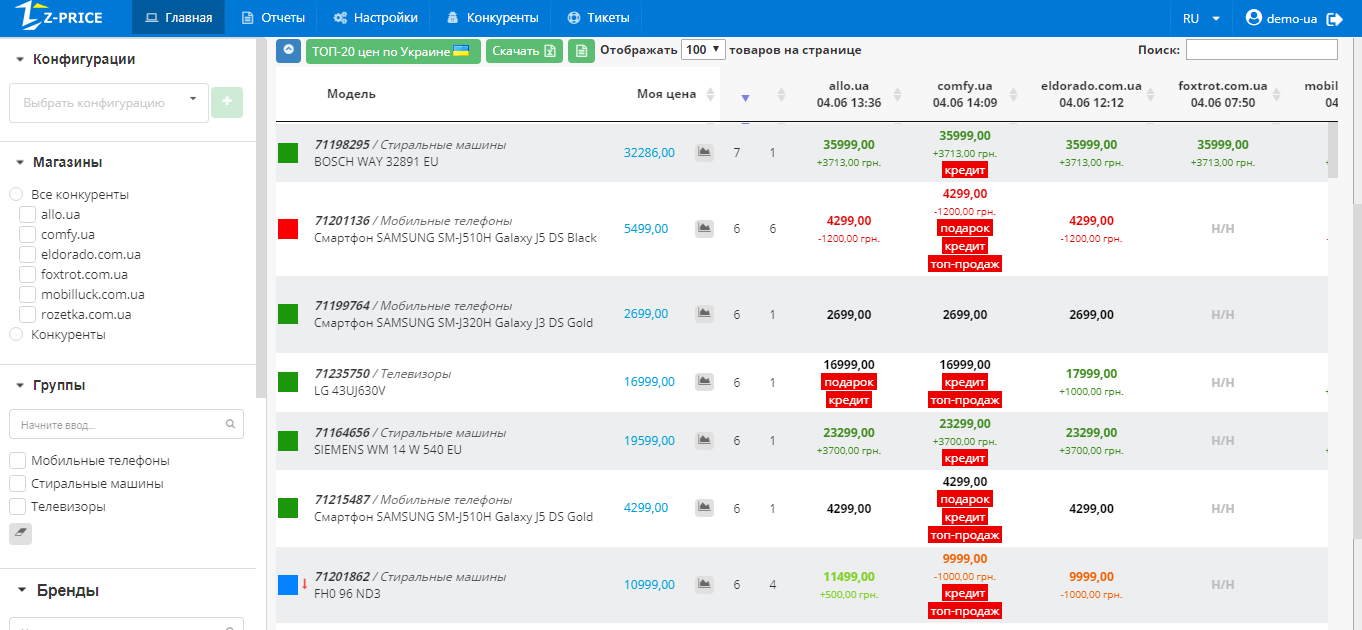Click the ТОП-20 цен по Украине button
Screen dimensions: 1362x630
[393, 51]
